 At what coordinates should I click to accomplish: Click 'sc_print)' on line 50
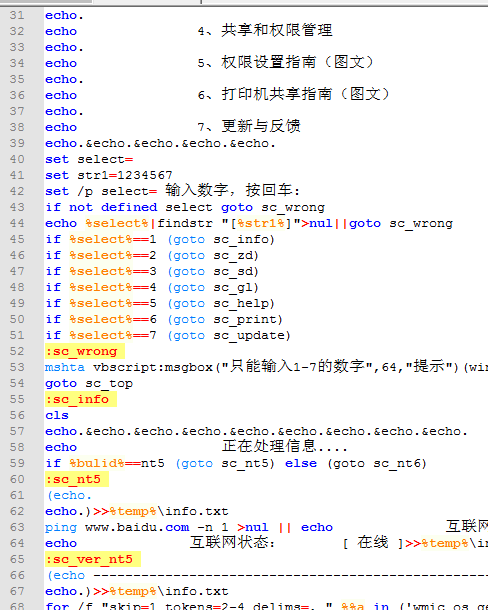point(248,319)
